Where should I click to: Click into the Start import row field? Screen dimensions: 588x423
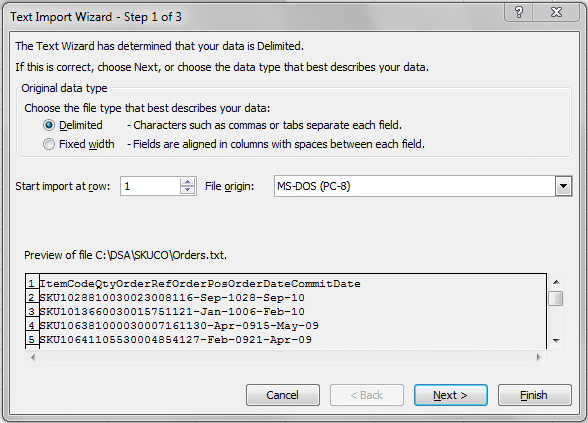click(151, 186)
